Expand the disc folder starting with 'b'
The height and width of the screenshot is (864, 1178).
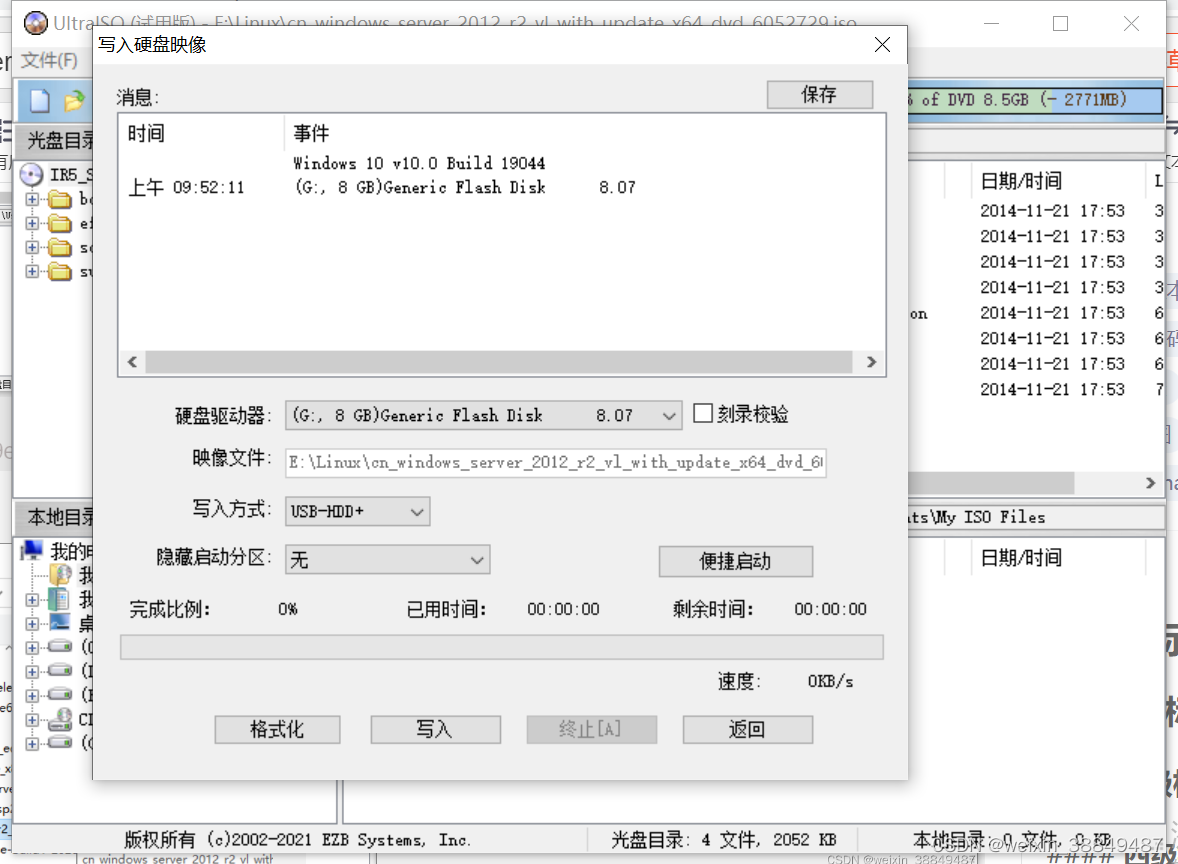[32, 199]
